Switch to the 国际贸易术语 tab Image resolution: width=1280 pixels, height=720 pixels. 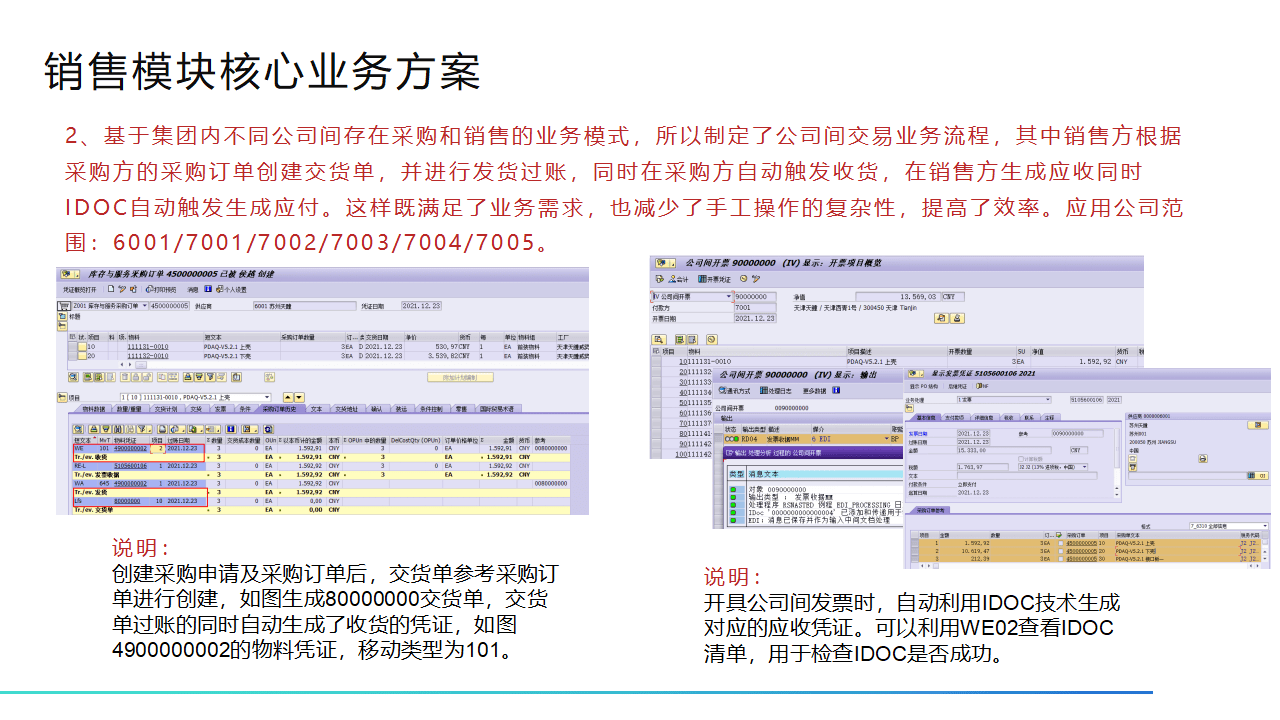point(496,409)
